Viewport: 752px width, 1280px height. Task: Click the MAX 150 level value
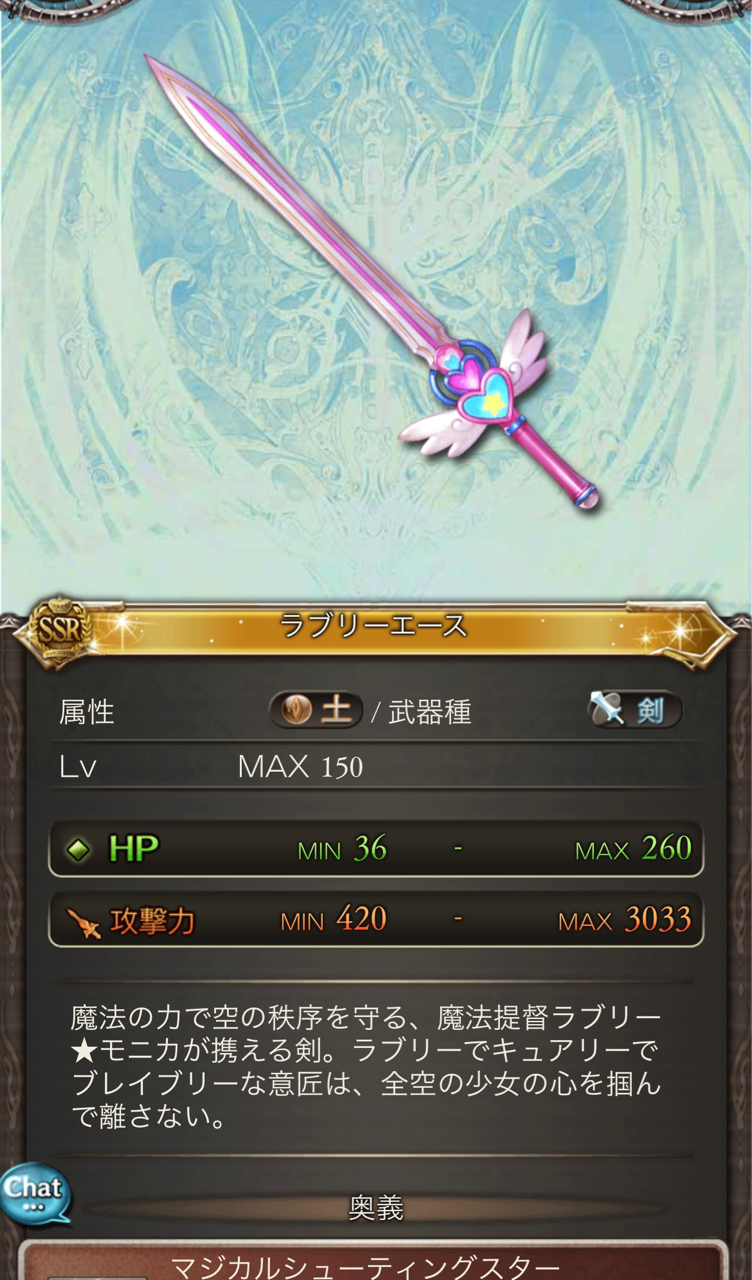[x=300, y=767]
